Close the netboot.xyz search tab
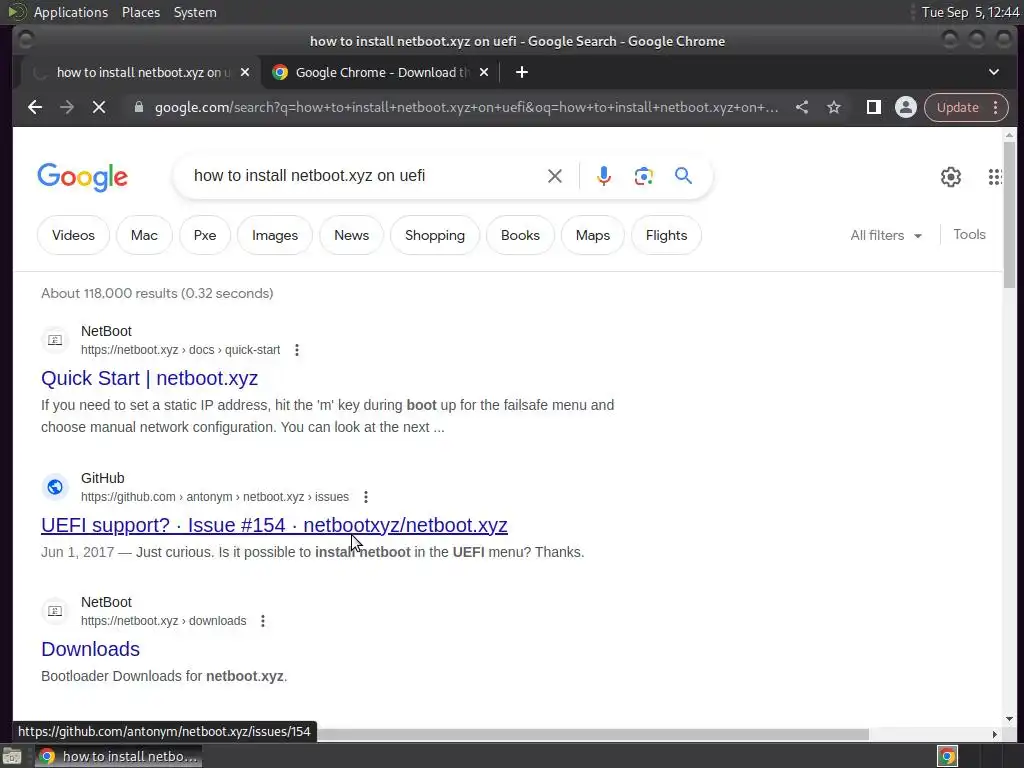Viewport: 1024px width, 768px height. (245, 72)
